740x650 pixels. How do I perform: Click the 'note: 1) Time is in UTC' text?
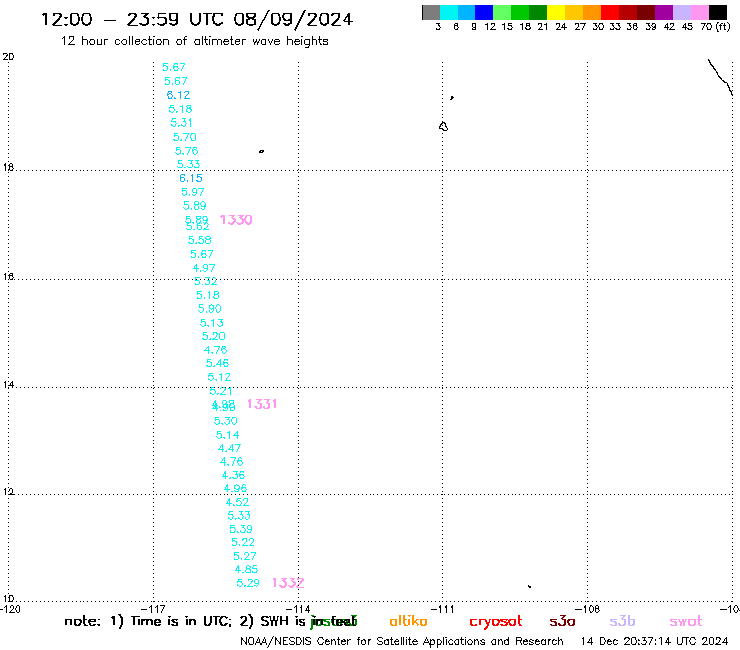(148, 621)
